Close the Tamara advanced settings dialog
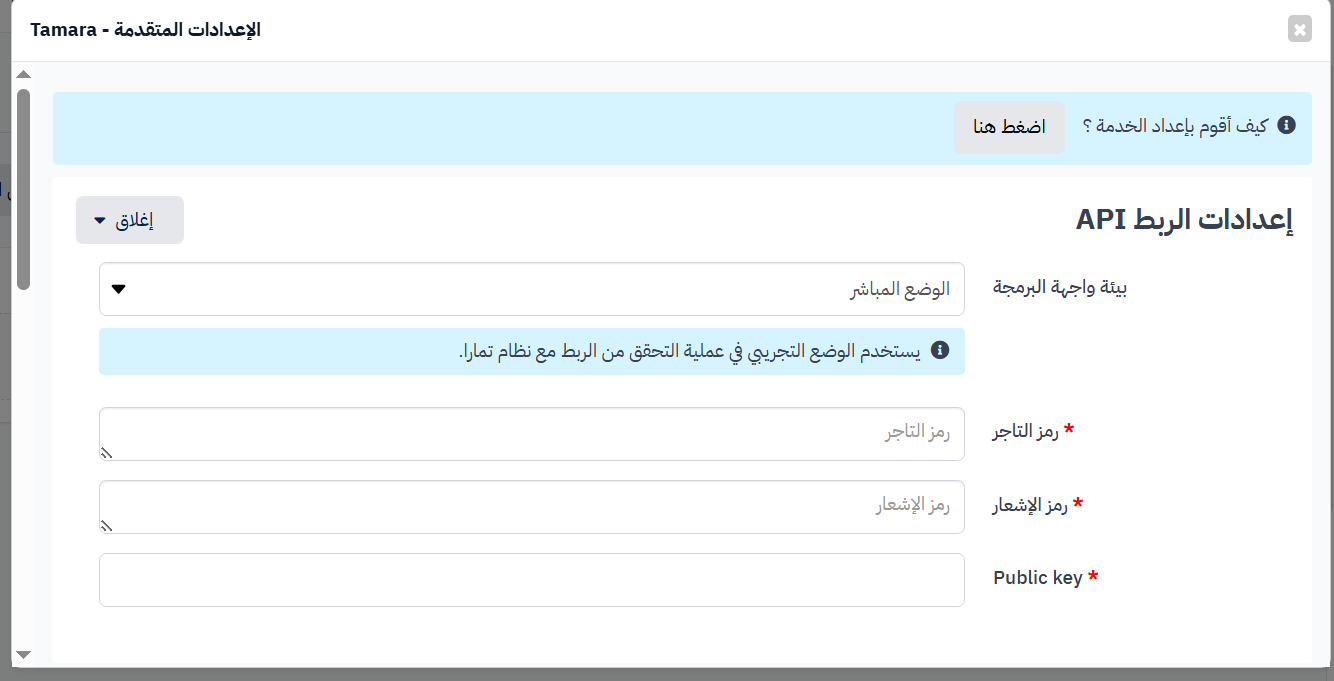 [1300, 30]
